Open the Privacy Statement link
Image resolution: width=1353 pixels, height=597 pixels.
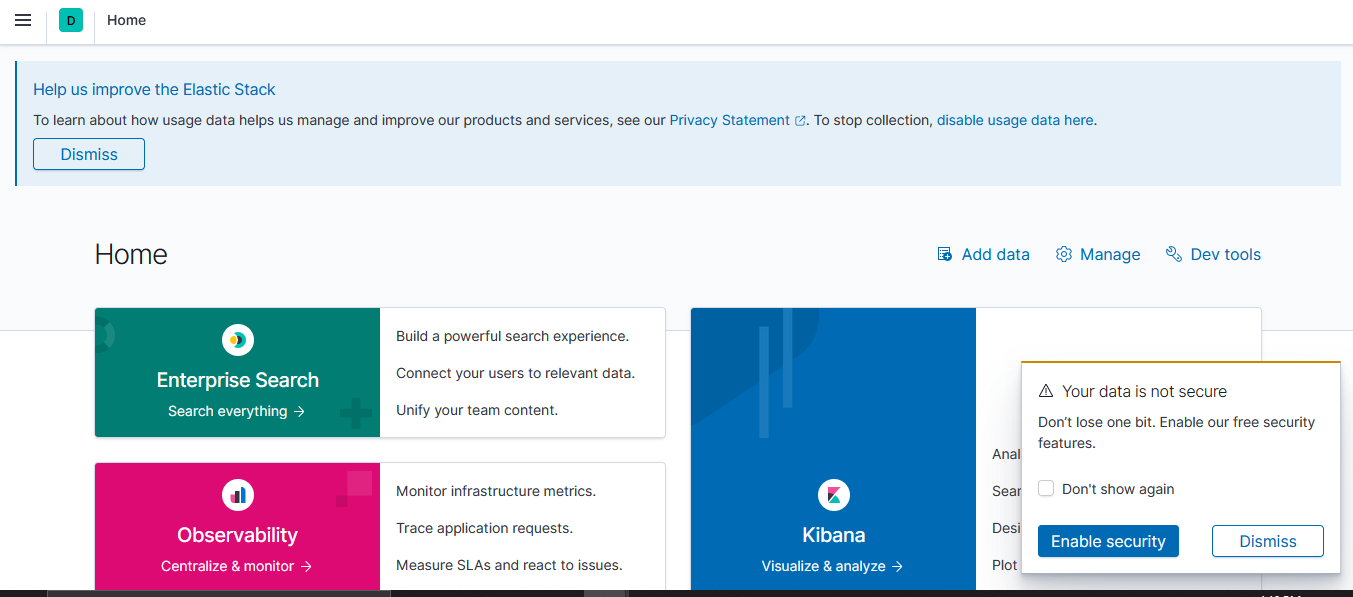point(729,120)
